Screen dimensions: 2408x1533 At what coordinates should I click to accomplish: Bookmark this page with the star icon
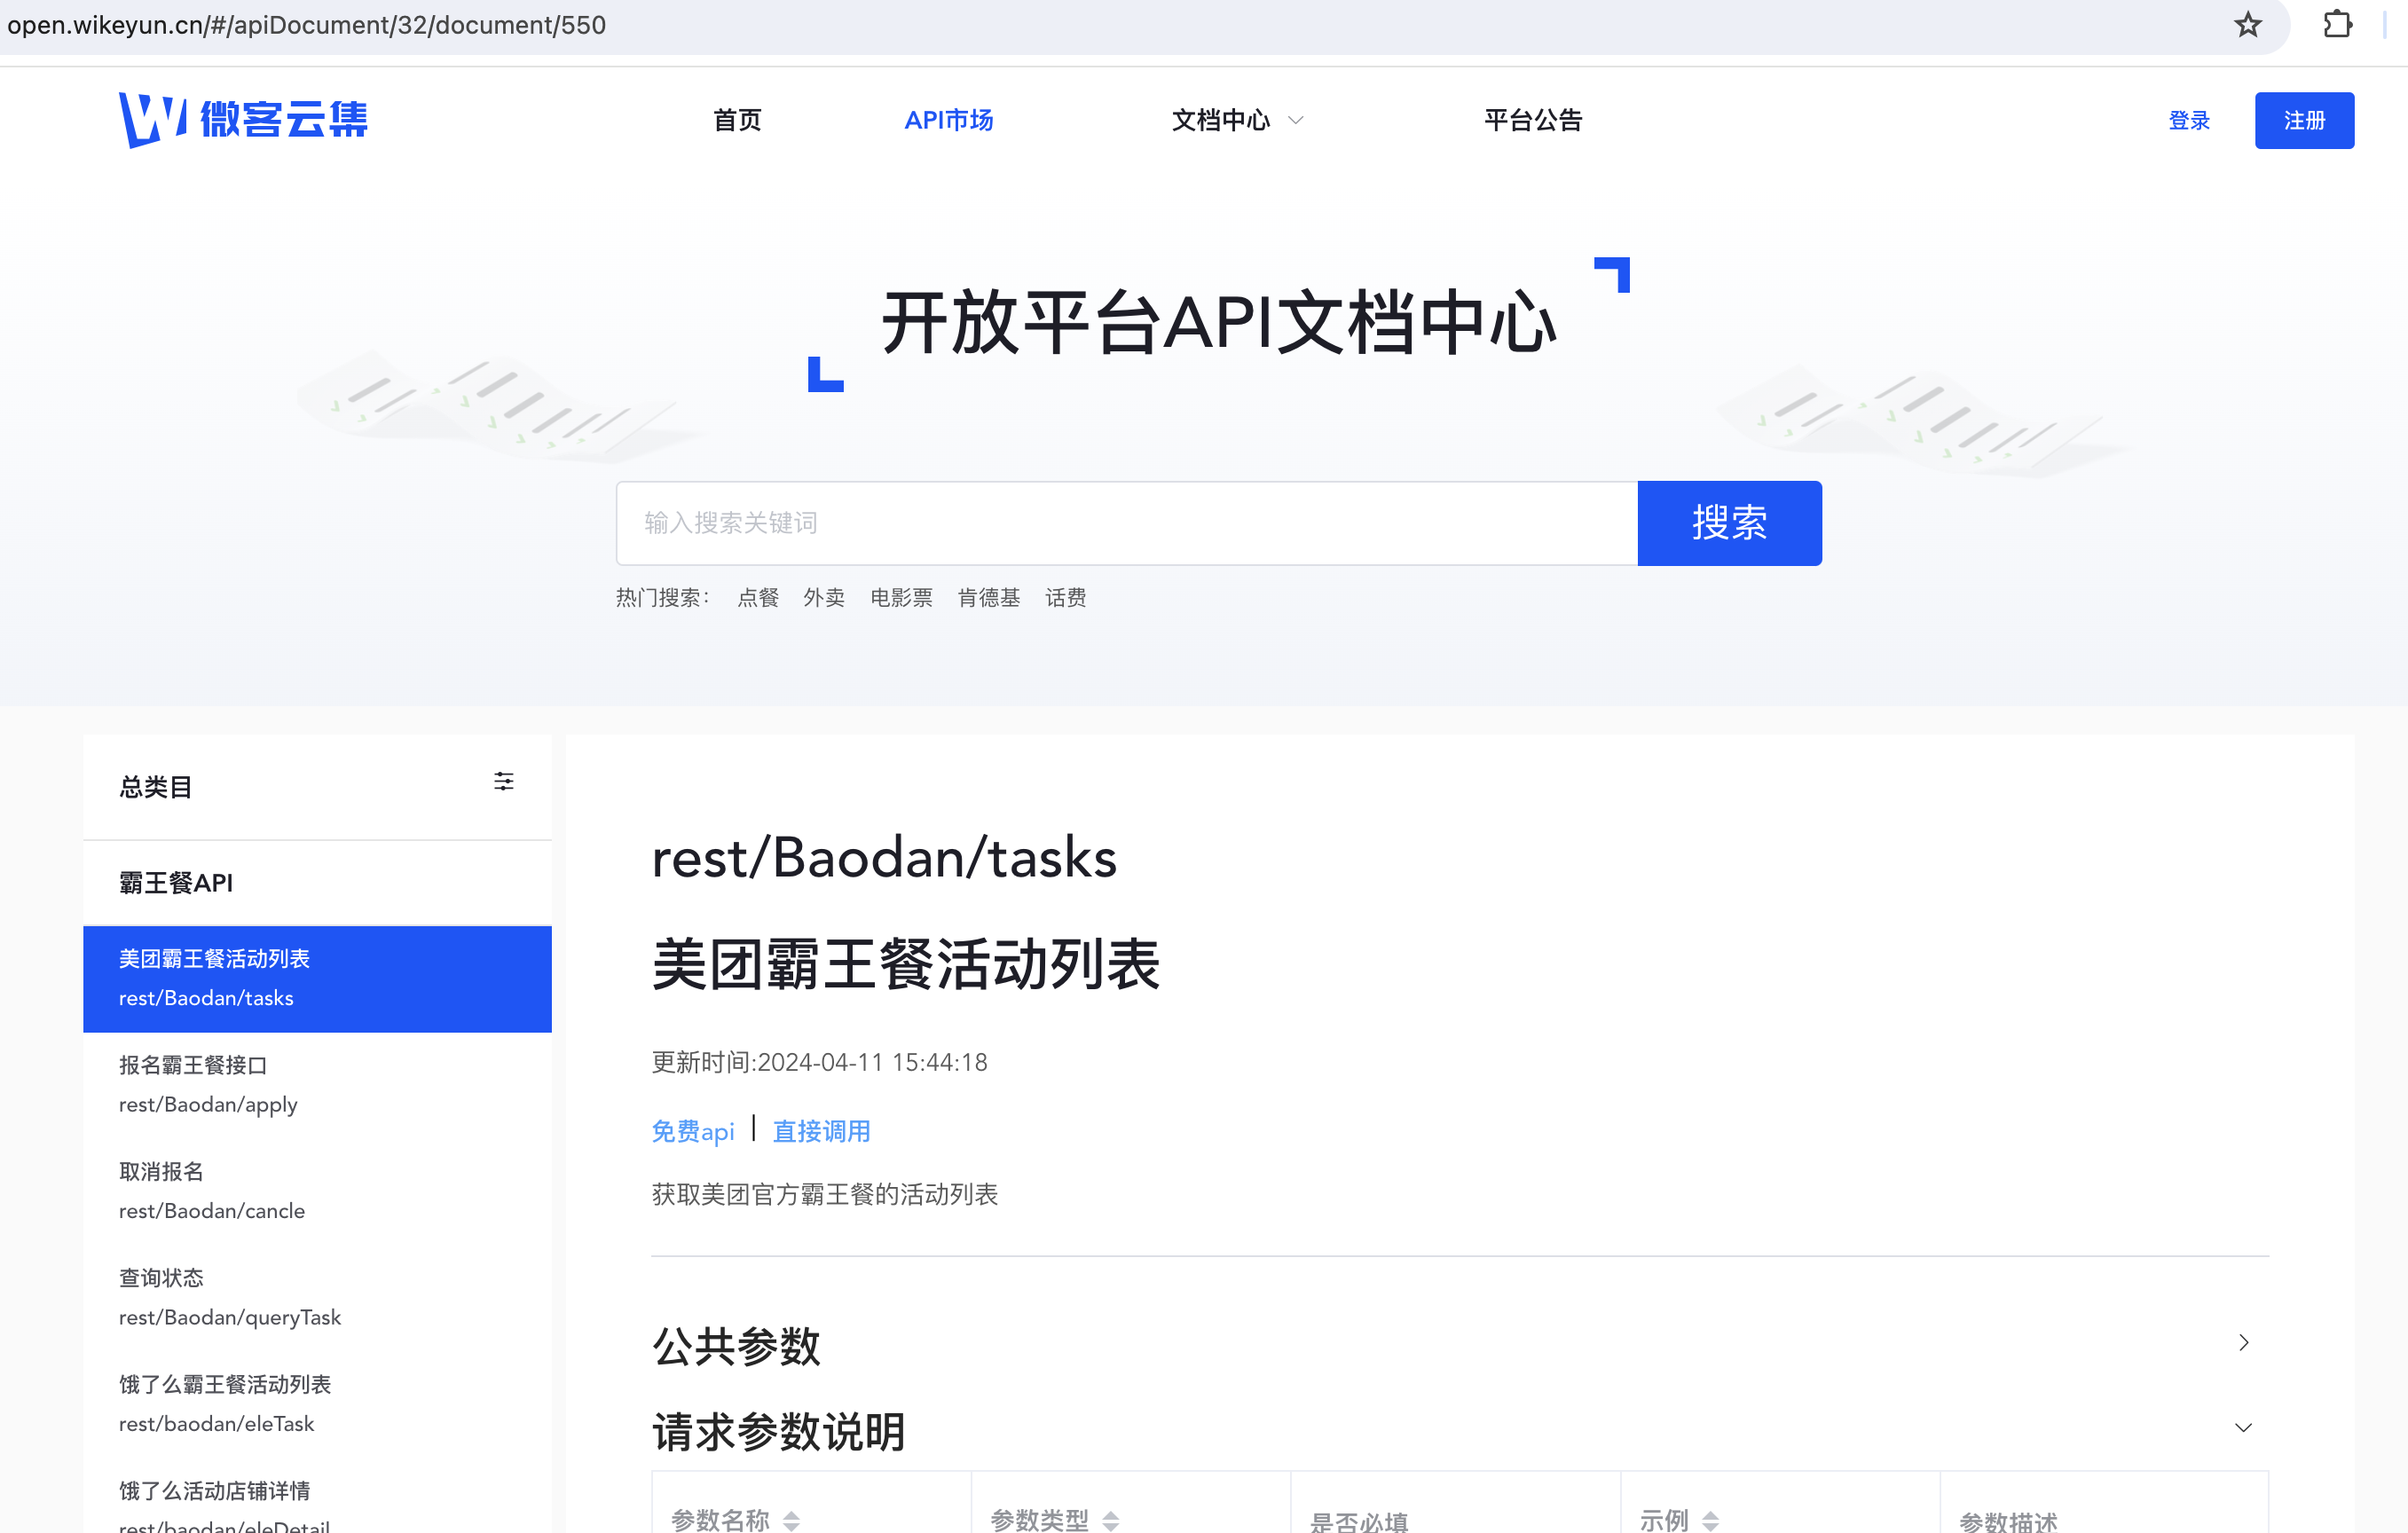click(2247, 24)
